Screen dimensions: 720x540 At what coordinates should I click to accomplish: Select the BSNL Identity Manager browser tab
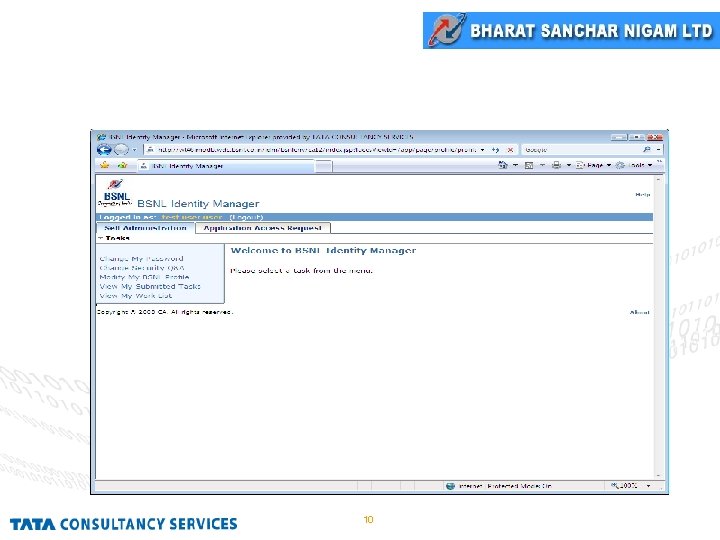(226, 166)
